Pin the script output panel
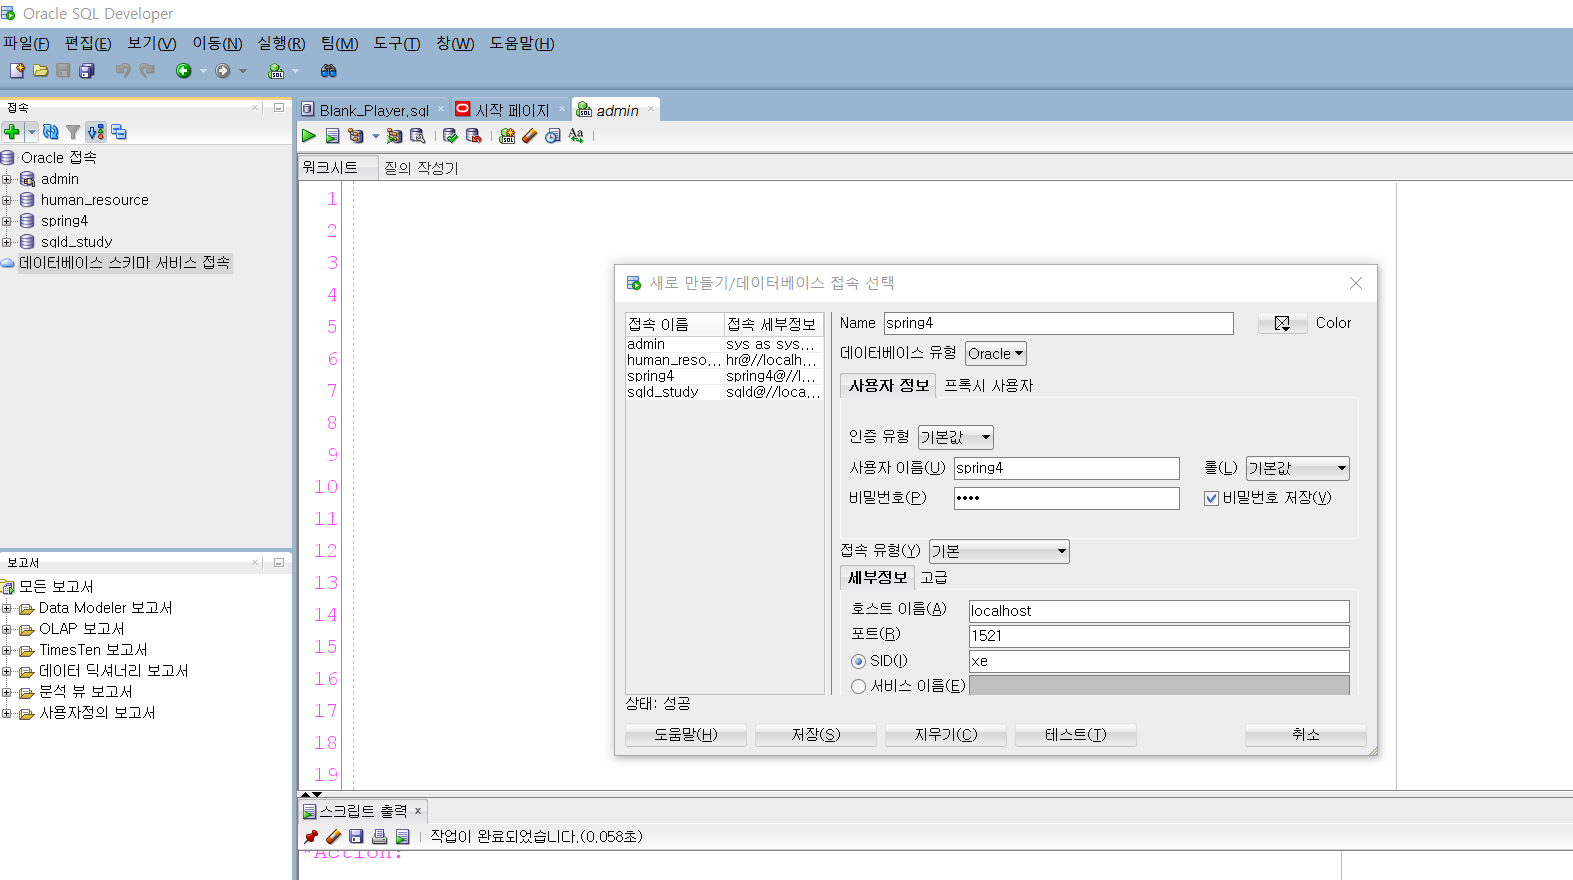Image resolution: width=1573 pixels, height=880 pixels. click(310, 837)
